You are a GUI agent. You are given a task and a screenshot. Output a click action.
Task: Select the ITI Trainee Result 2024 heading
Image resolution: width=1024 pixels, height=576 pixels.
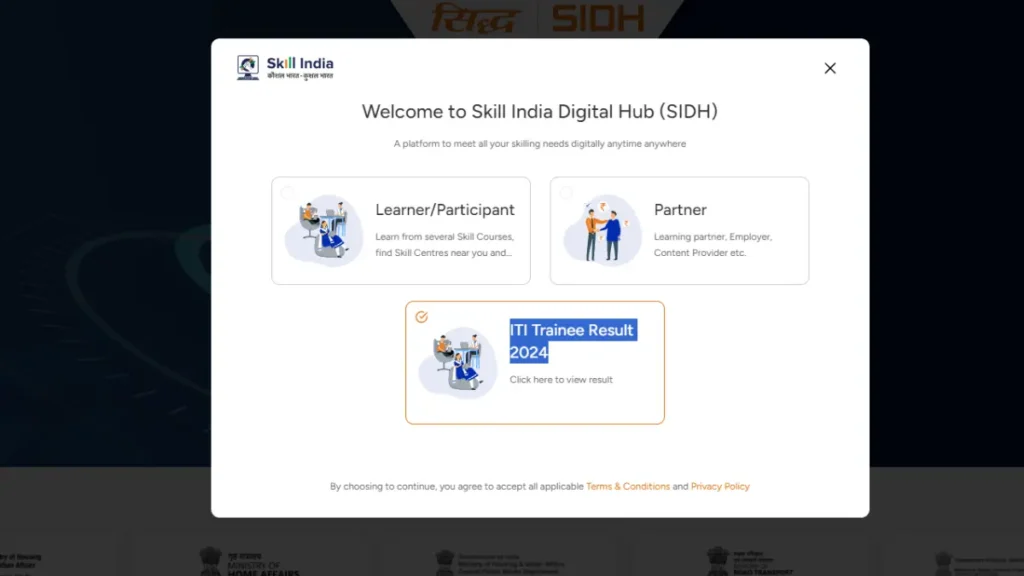coord(573,341)
